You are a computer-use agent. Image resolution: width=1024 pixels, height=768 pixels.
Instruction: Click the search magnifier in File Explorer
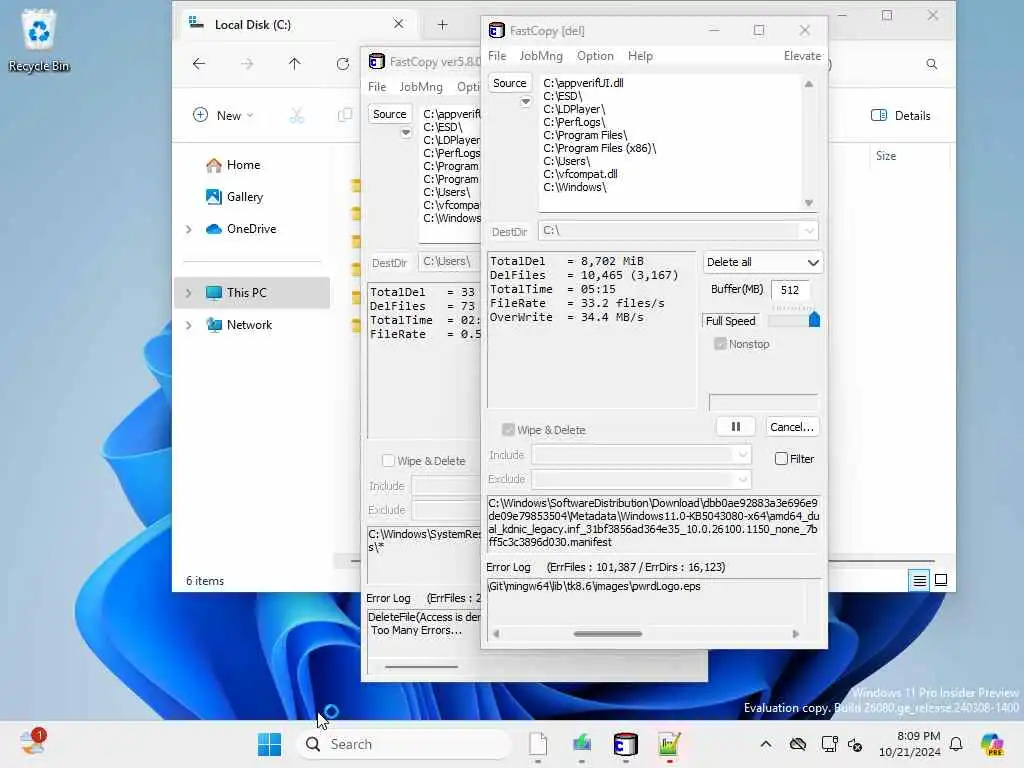coord(932,63)
